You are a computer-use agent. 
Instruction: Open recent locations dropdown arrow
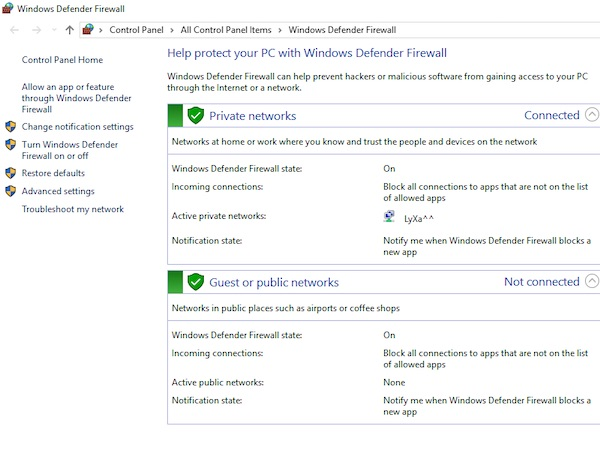click(x=54, y=30)
